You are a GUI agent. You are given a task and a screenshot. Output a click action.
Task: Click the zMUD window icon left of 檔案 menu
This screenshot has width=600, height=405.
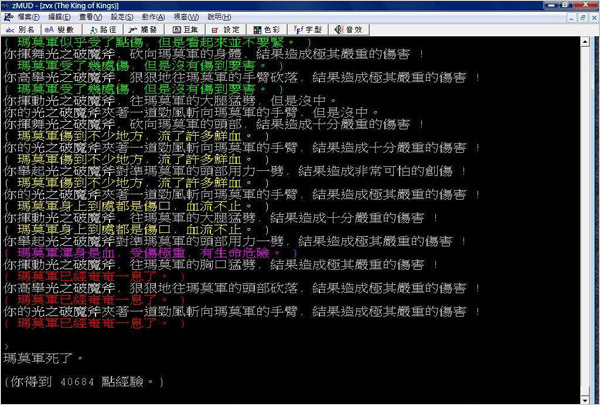(8, 17)
